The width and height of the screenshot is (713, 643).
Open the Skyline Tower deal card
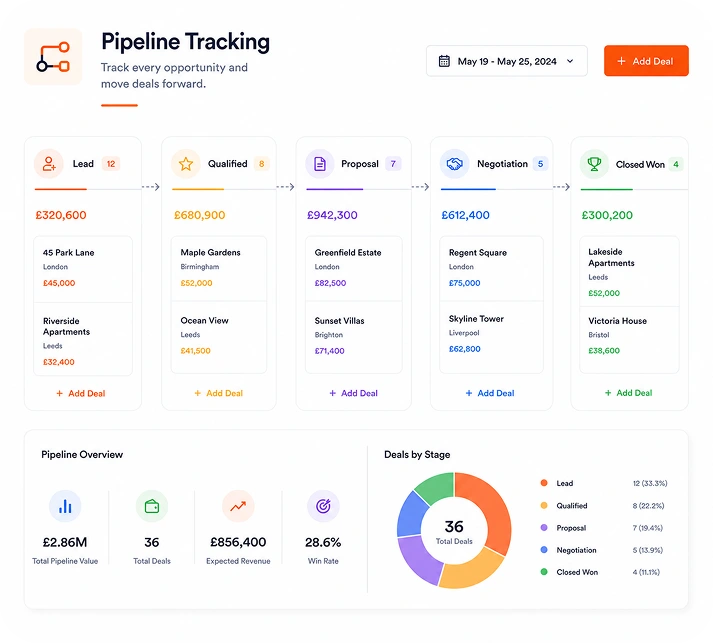pos(491,337)
